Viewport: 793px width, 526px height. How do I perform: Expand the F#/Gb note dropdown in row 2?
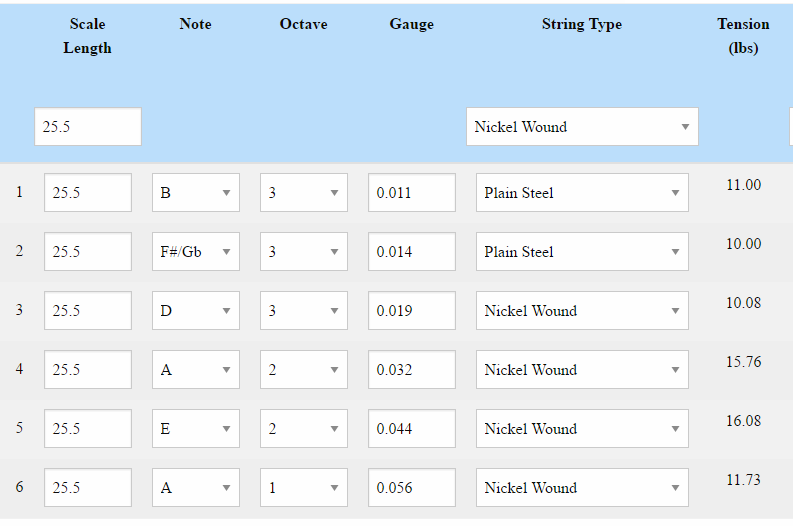195,252
